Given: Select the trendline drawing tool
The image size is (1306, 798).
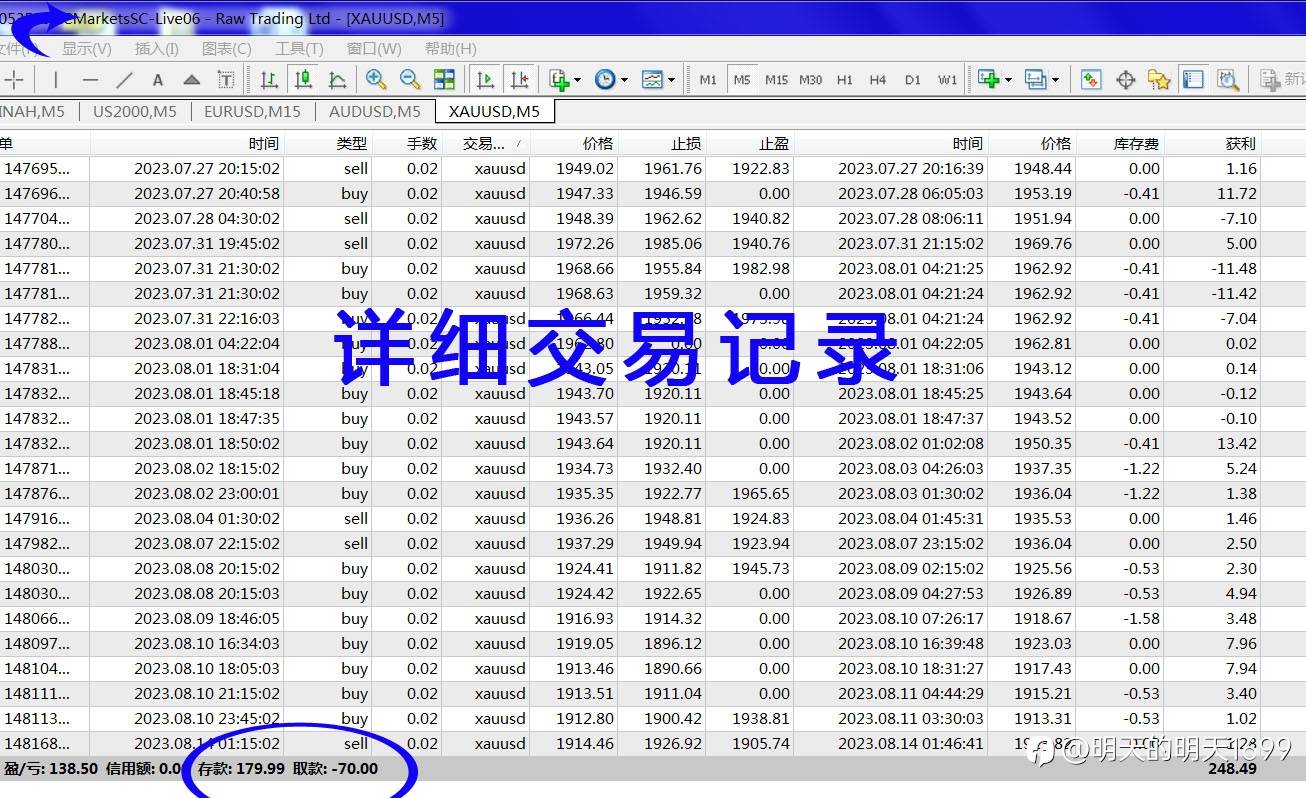Looking at the screenshot, I should (124, 80).
